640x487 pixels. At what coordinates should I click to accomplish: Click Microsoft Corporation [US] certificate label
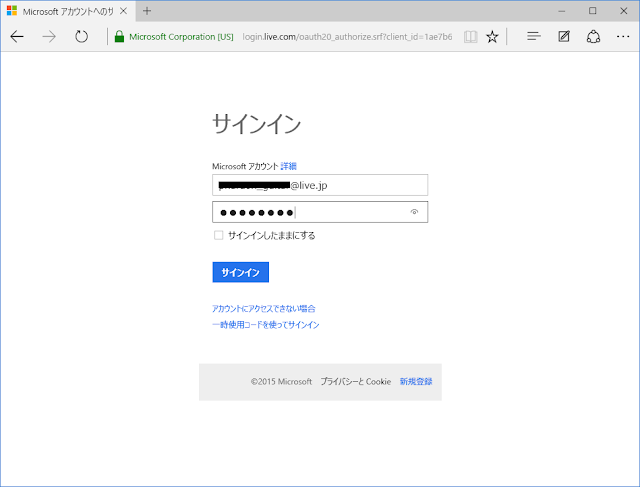pyautogui.click(x=181, y=37)
